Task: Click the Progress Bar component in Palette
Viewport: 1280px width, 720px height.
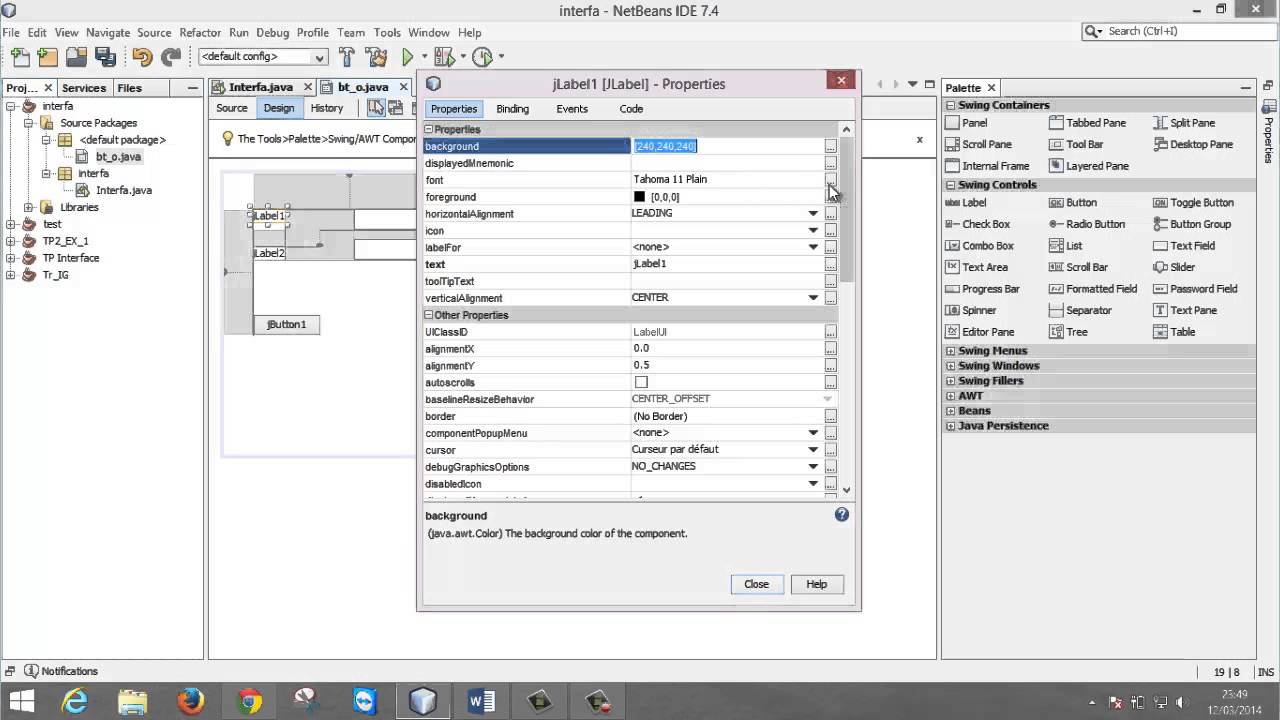Action: (x=982, y=288)
